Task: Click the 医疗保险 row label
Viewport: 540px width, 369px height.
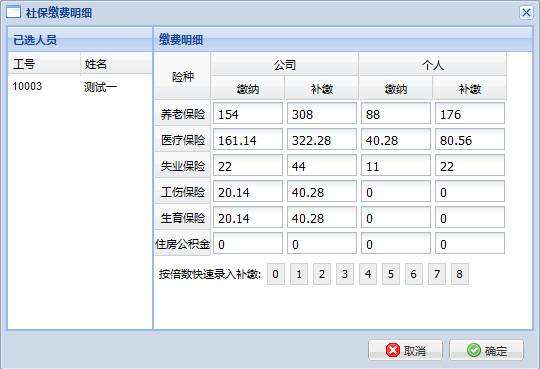Action: click(x=183, y=140)
